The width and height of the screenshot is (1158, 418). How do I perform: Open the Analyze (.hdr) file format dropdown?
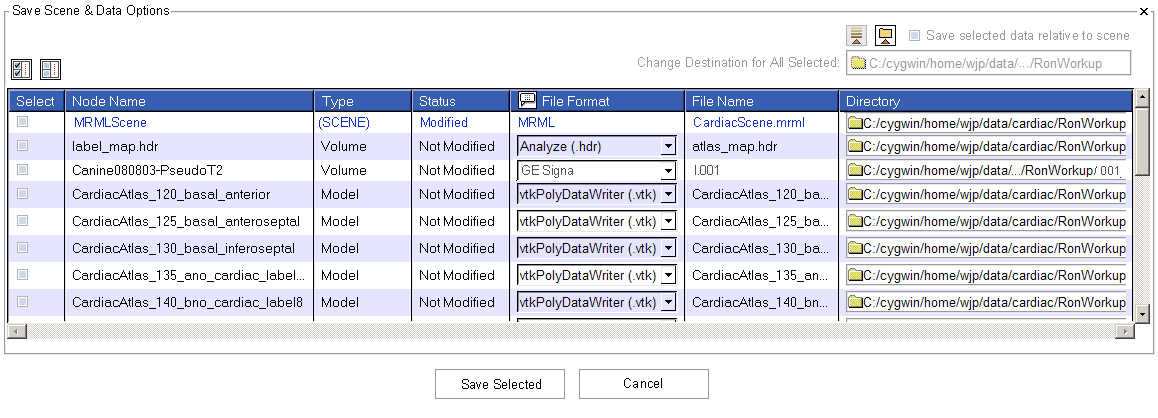pos(667,146)
